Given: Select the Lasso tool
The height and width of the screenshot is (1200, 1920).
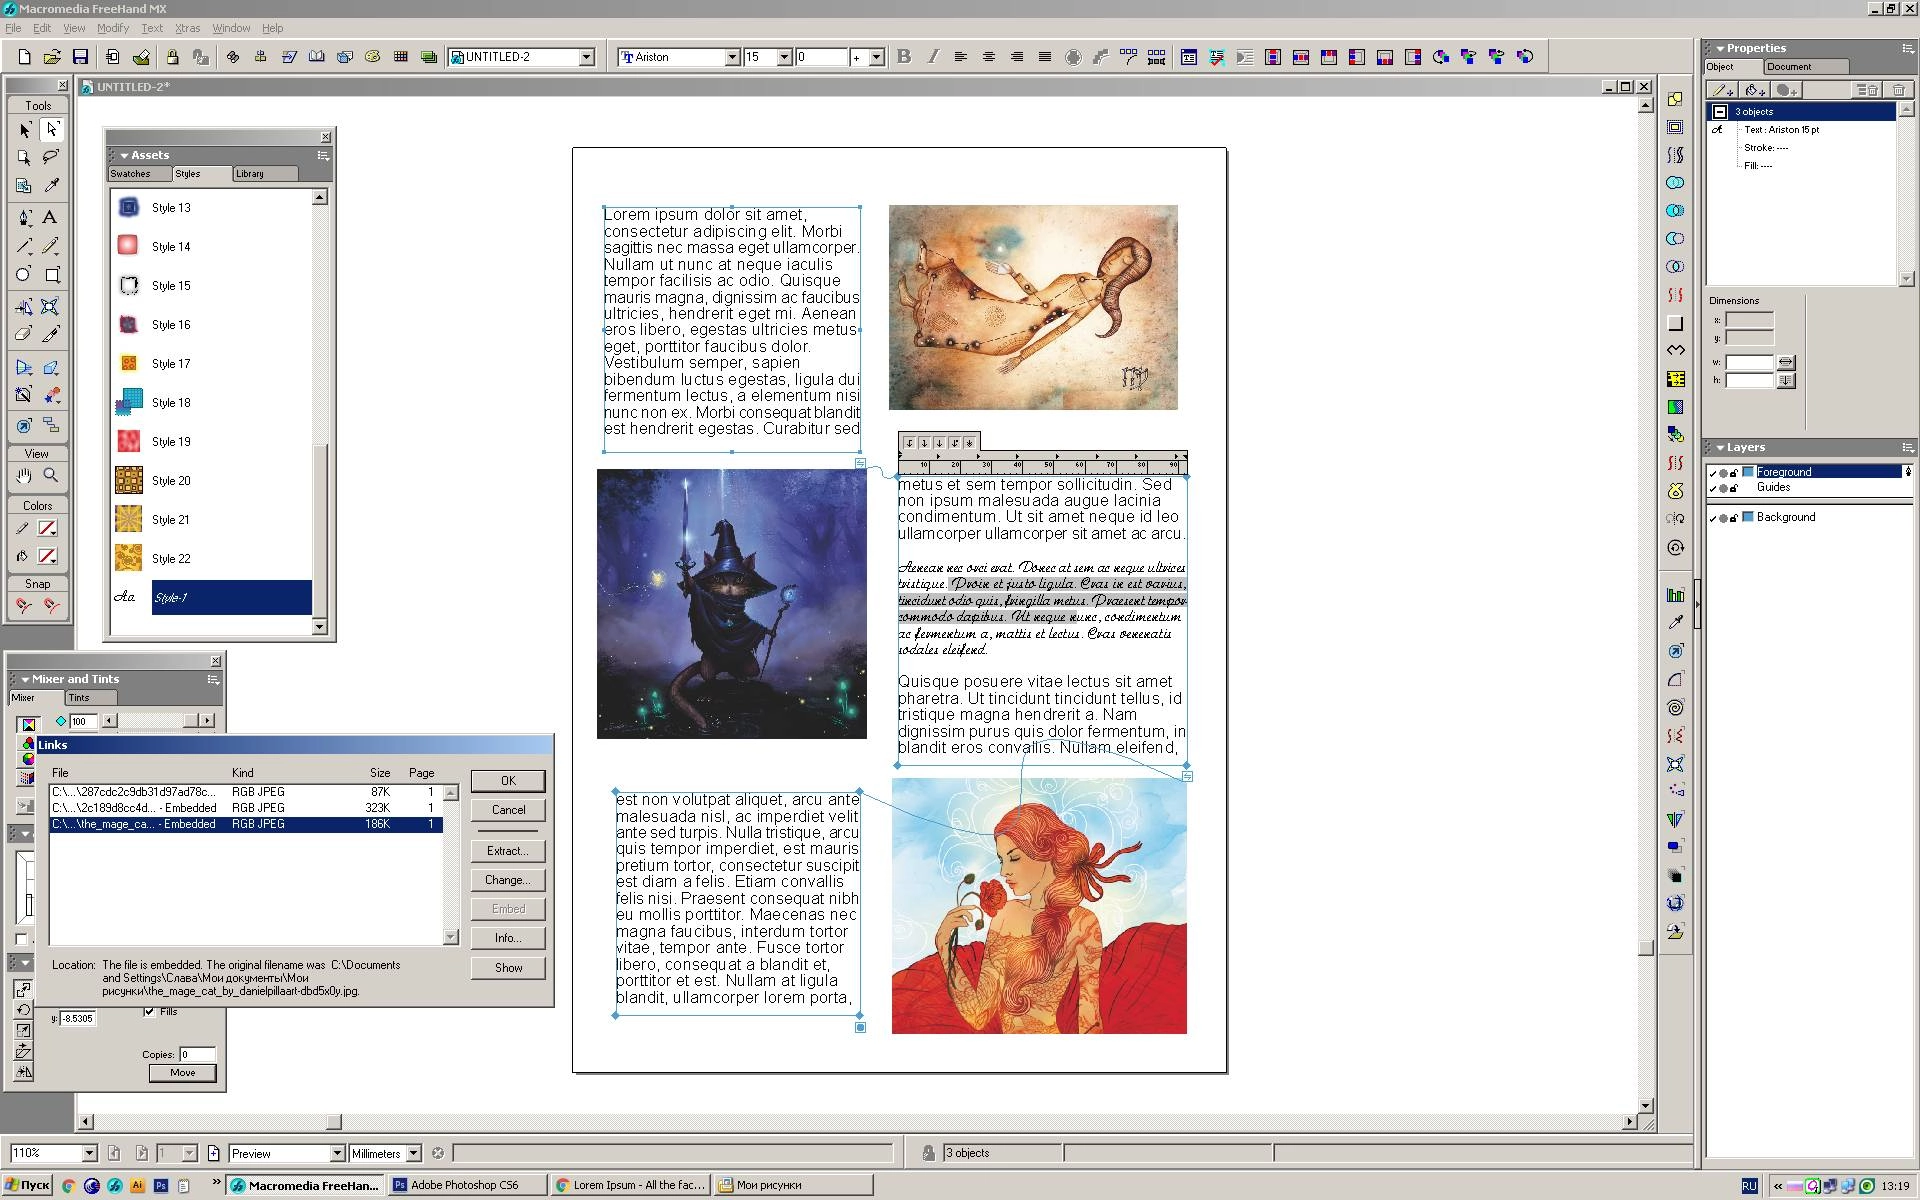Looking at the screenshot, I should pyautogui.click(x=52, y=157).
